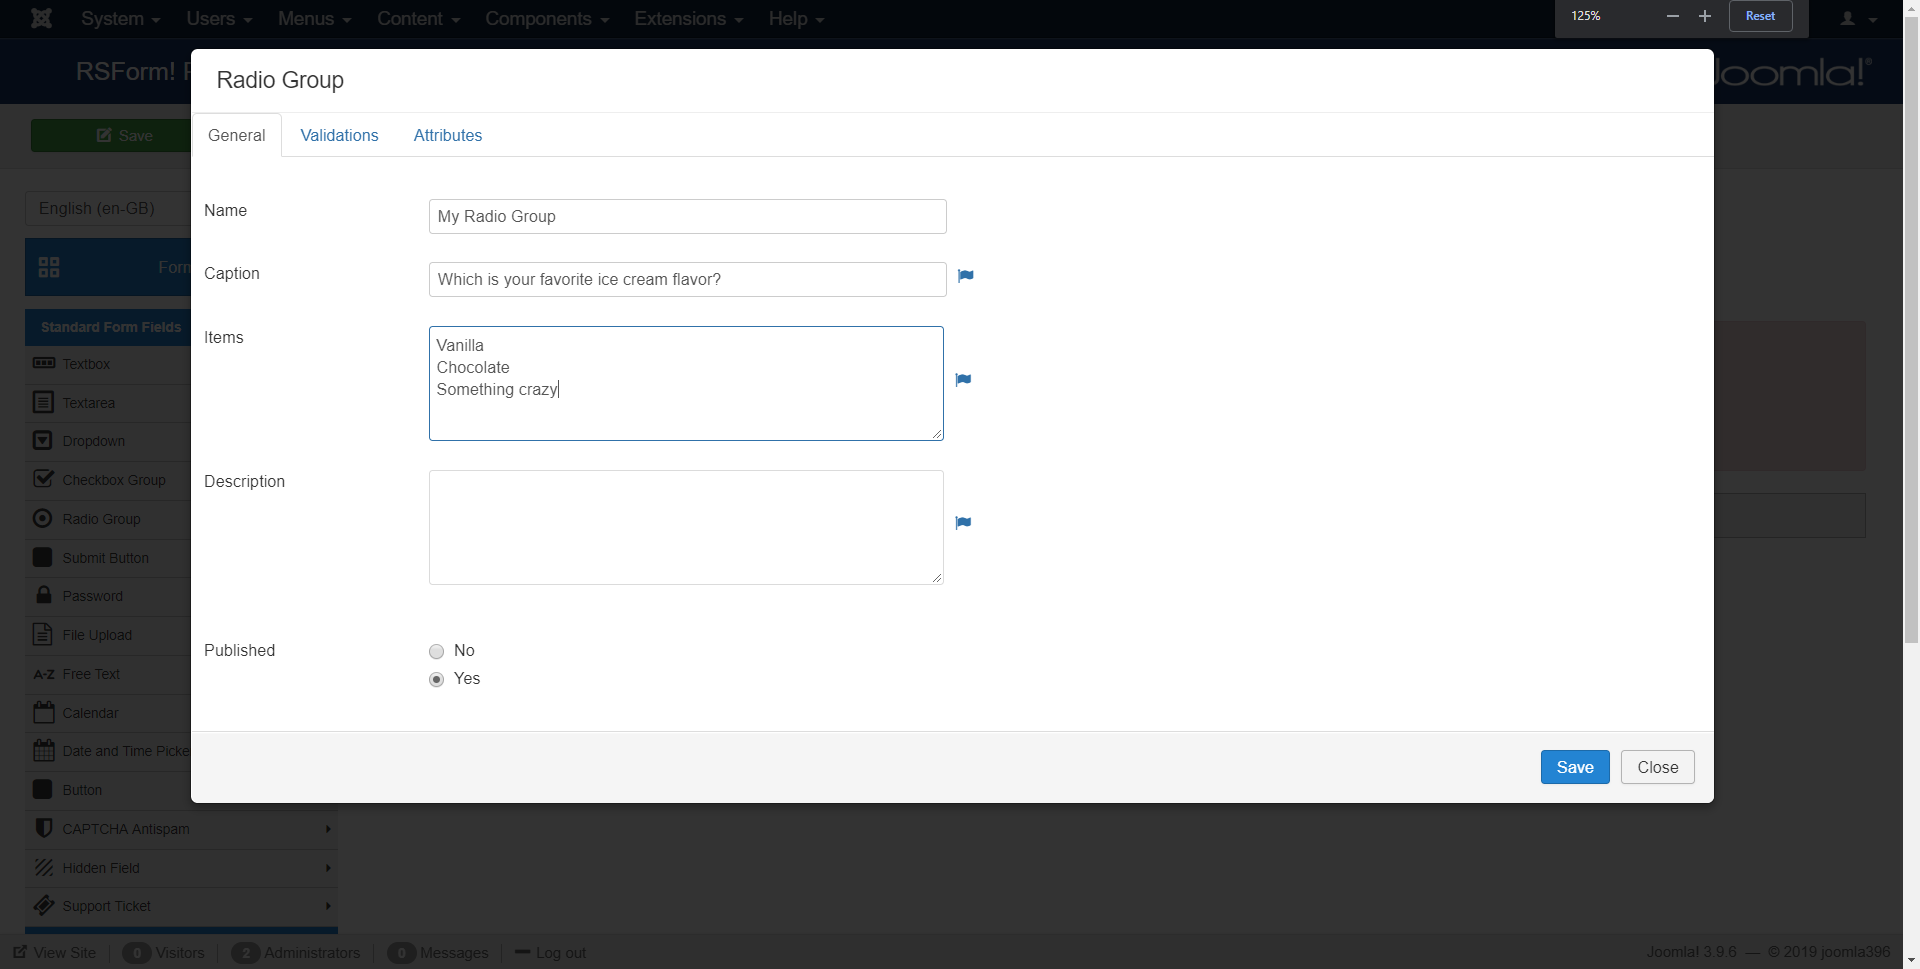Select the Yes option for Published
This screenshot has width=1920, height=969.
pyautogui.click(x=437, y=680)
